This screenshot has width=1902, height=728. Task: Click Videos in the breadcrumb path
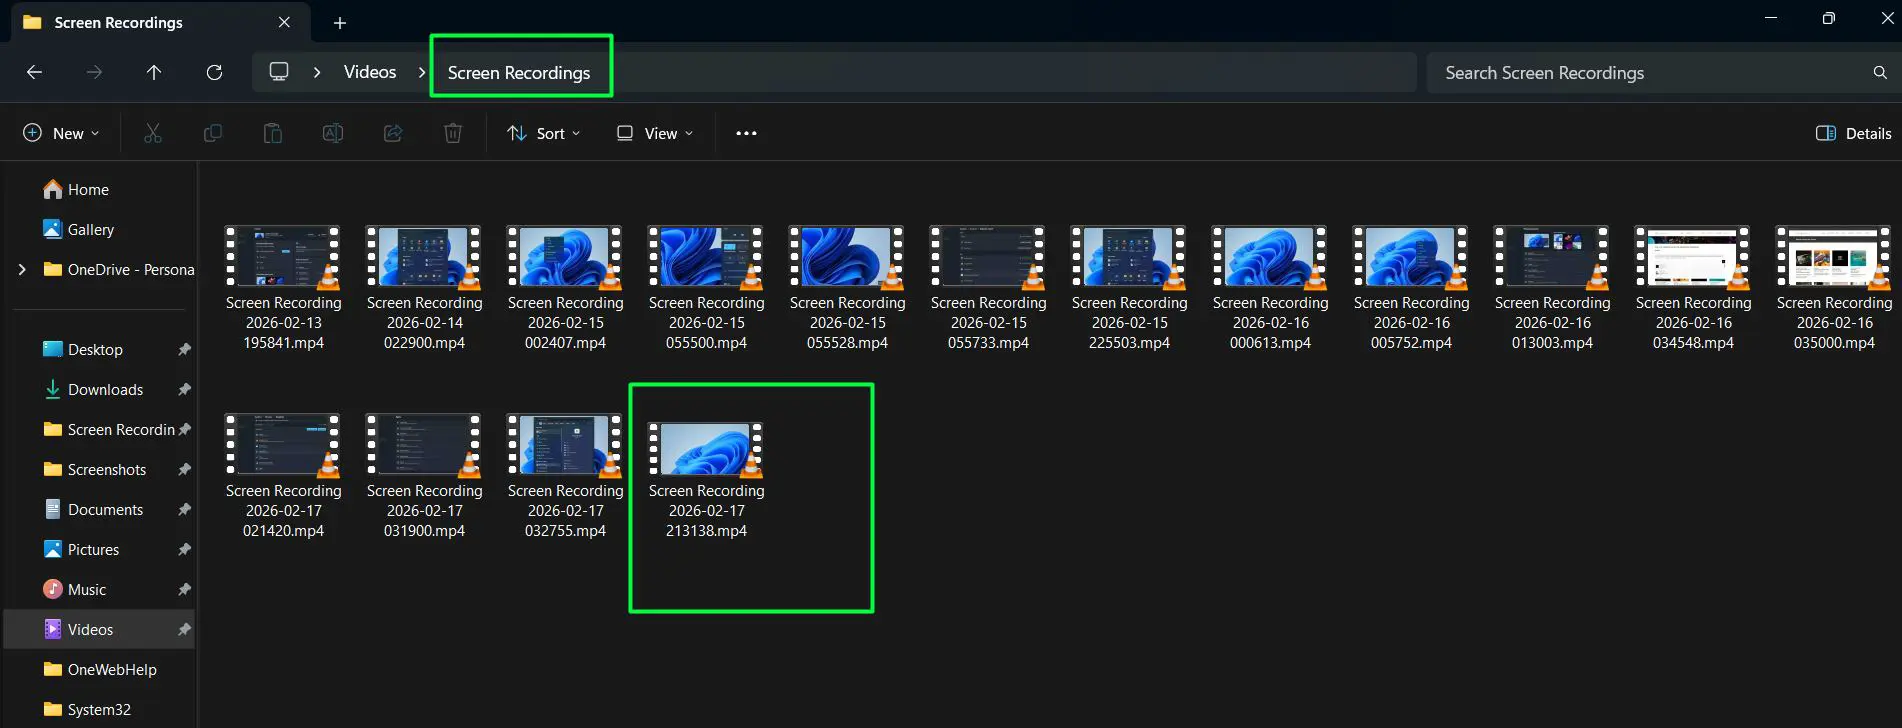tap(370, 72)
